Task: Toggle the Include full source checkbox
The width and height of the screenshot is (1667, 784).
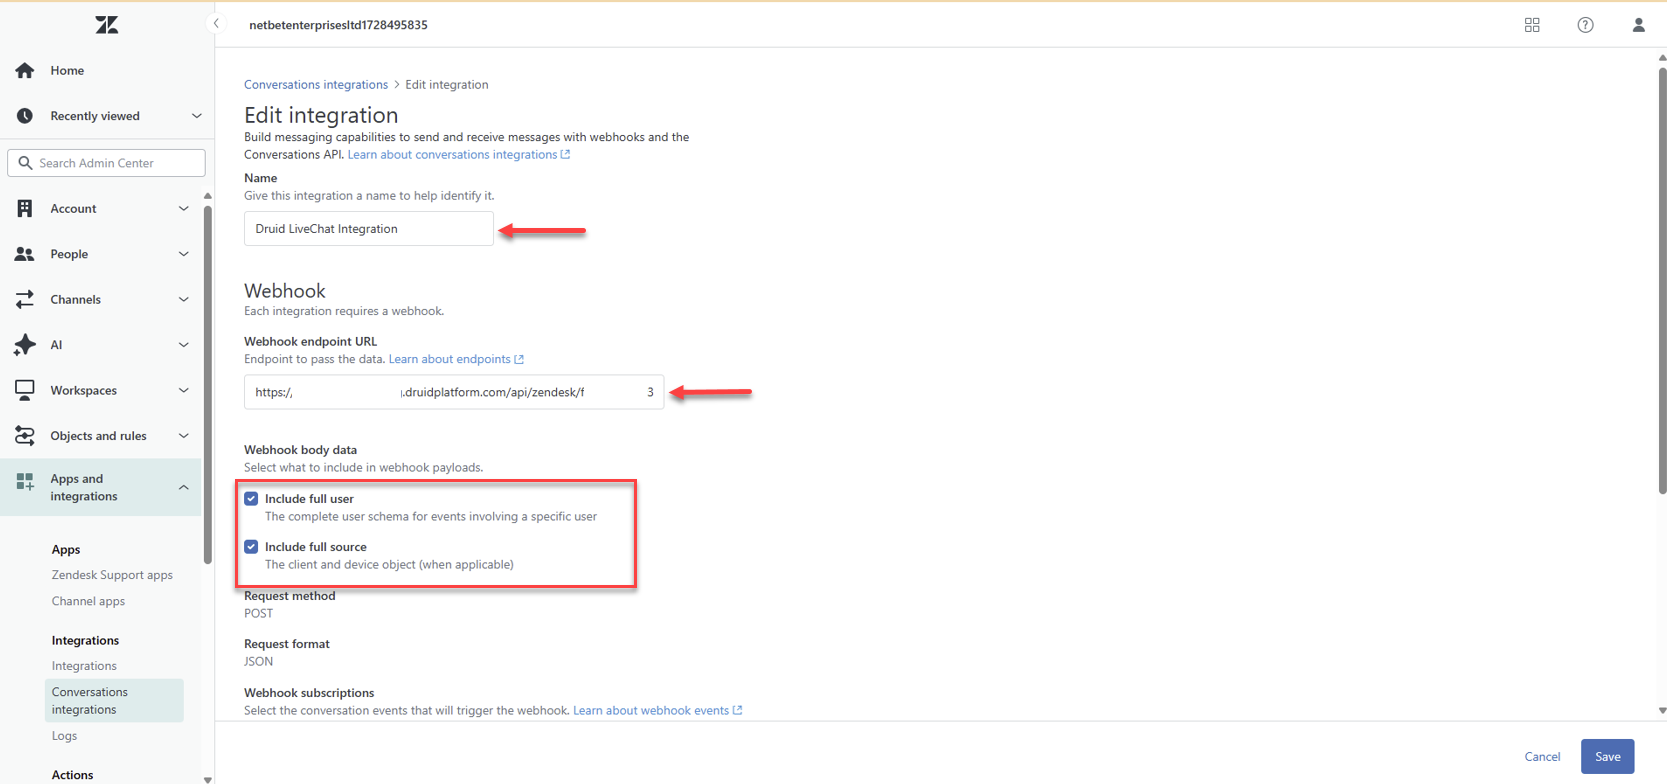Action: point(251,546)
